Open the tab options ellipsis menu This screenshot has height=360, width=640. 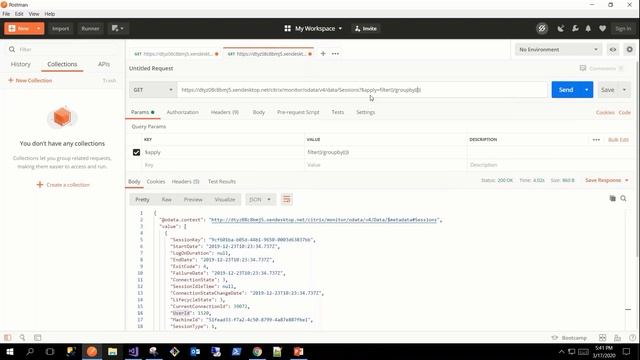tap(335, 53)
